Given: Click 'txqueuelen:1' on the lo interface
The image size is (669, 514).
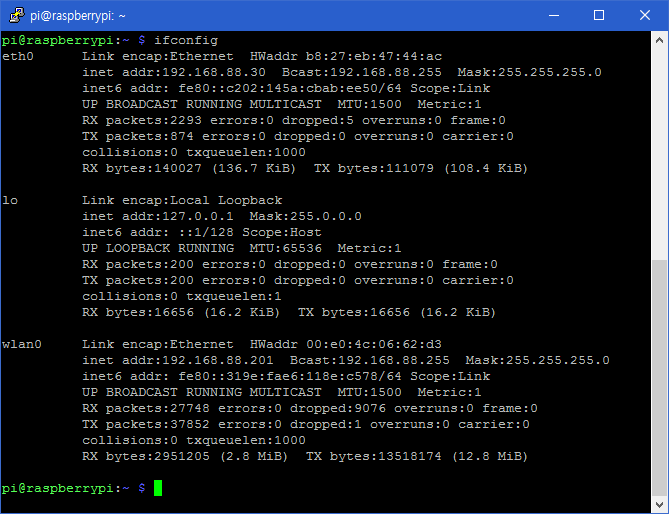Looking at the screenshot, I should pos(234,296).
